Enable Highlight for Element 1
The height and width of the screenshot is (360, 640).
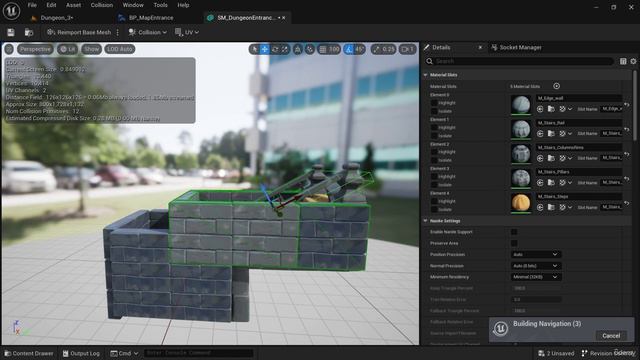click(434, 127)
